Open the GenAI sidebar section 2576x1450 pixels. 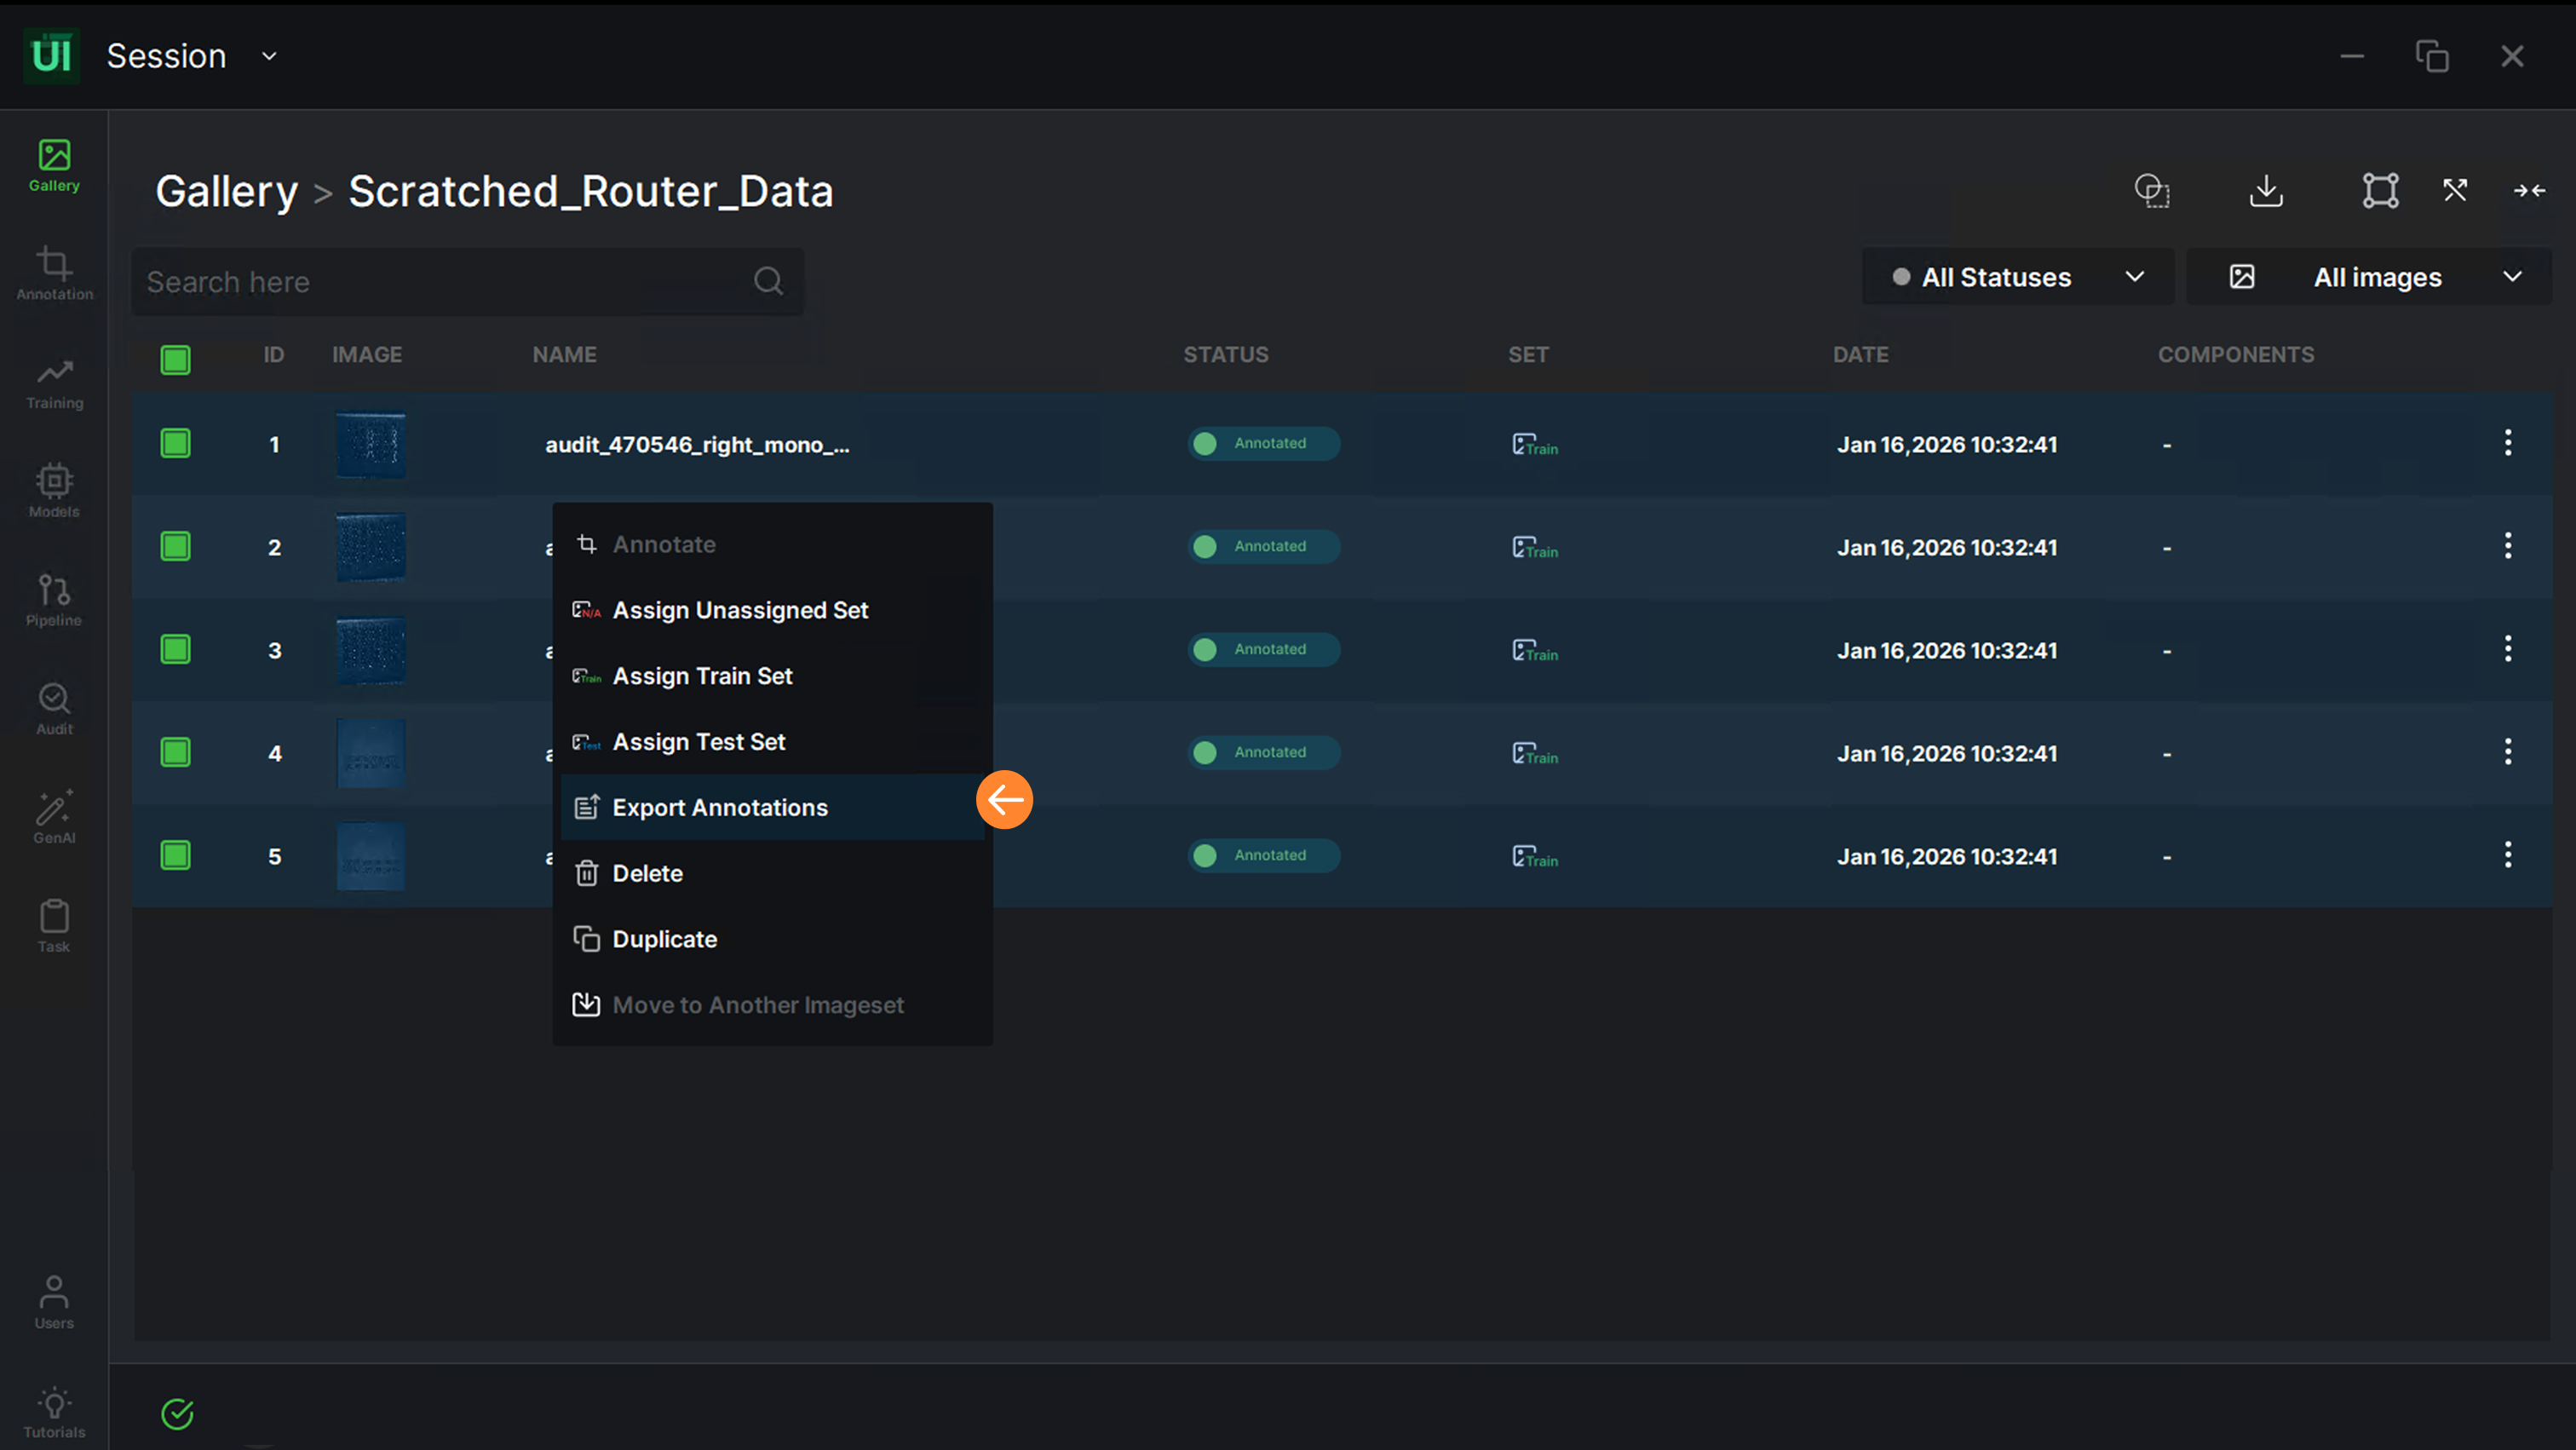coord(54,817)
